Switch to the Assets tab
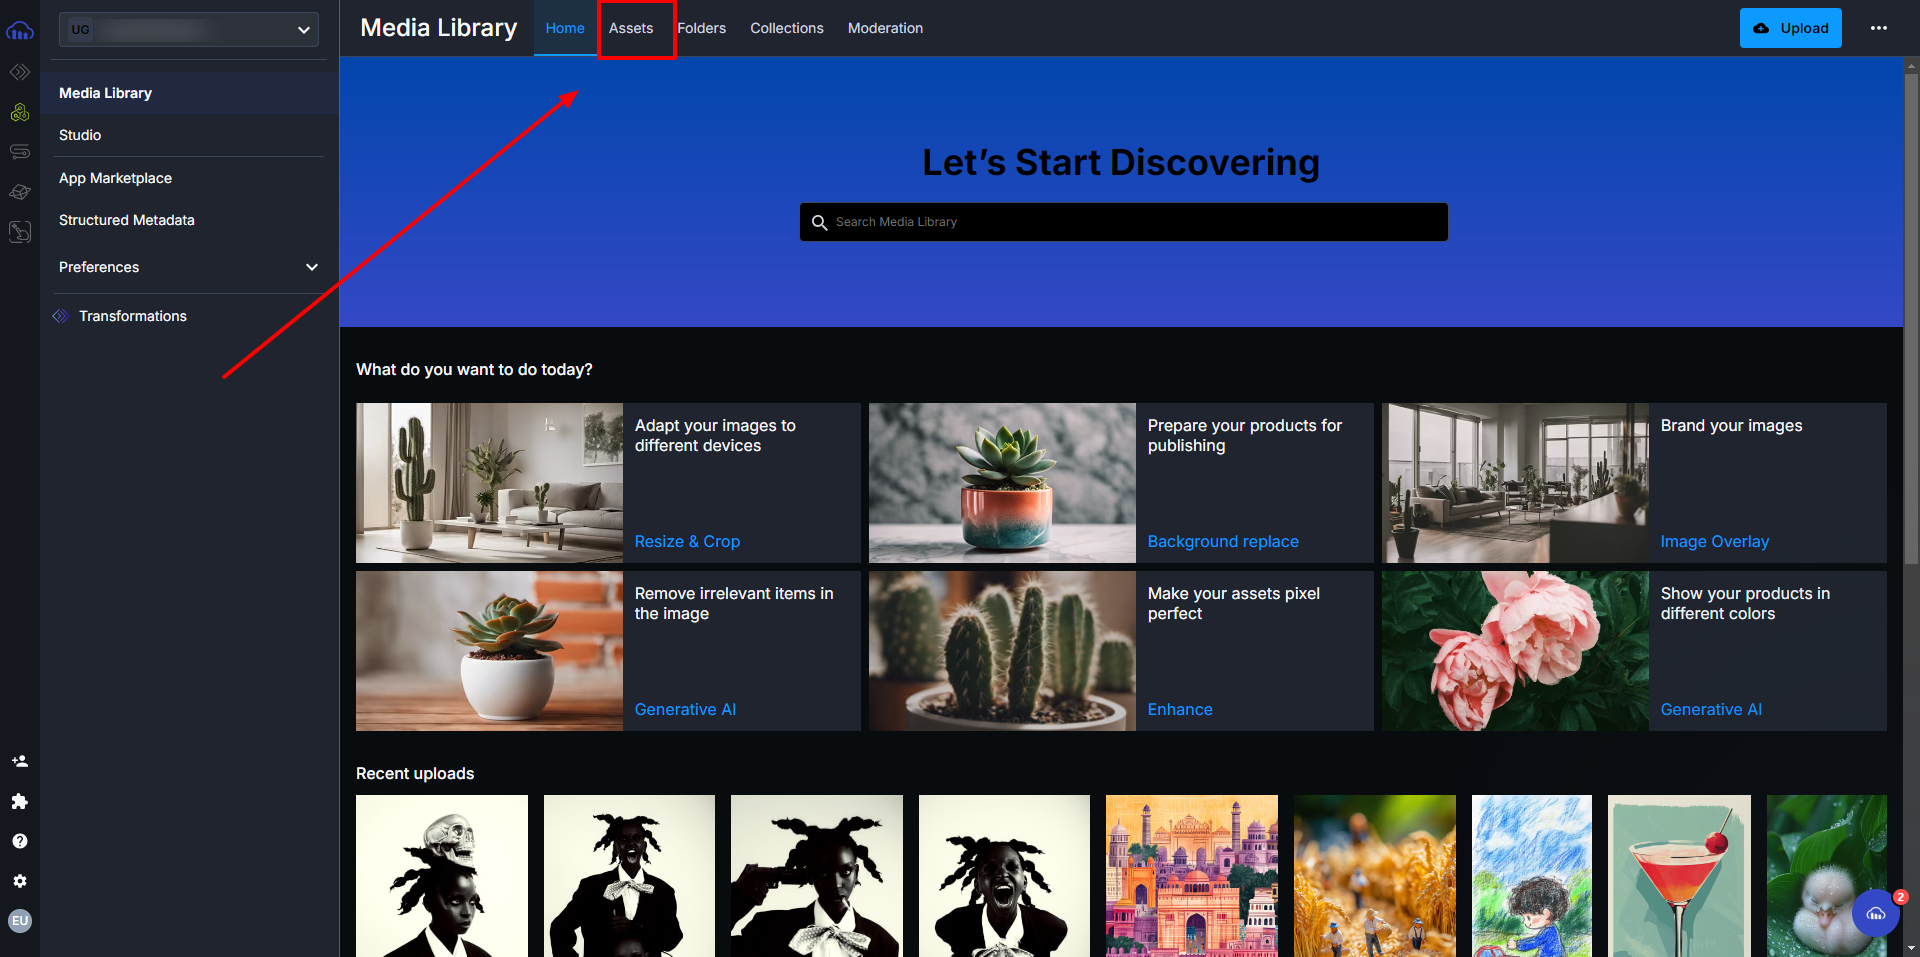 pos(630,28)
